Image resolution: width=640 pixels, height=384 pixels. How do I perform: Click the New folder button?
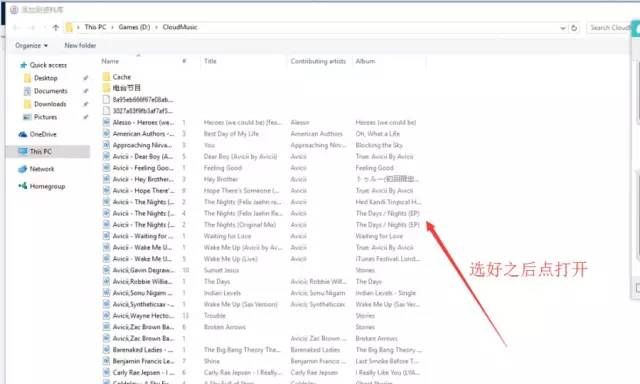tap(80, 45)
